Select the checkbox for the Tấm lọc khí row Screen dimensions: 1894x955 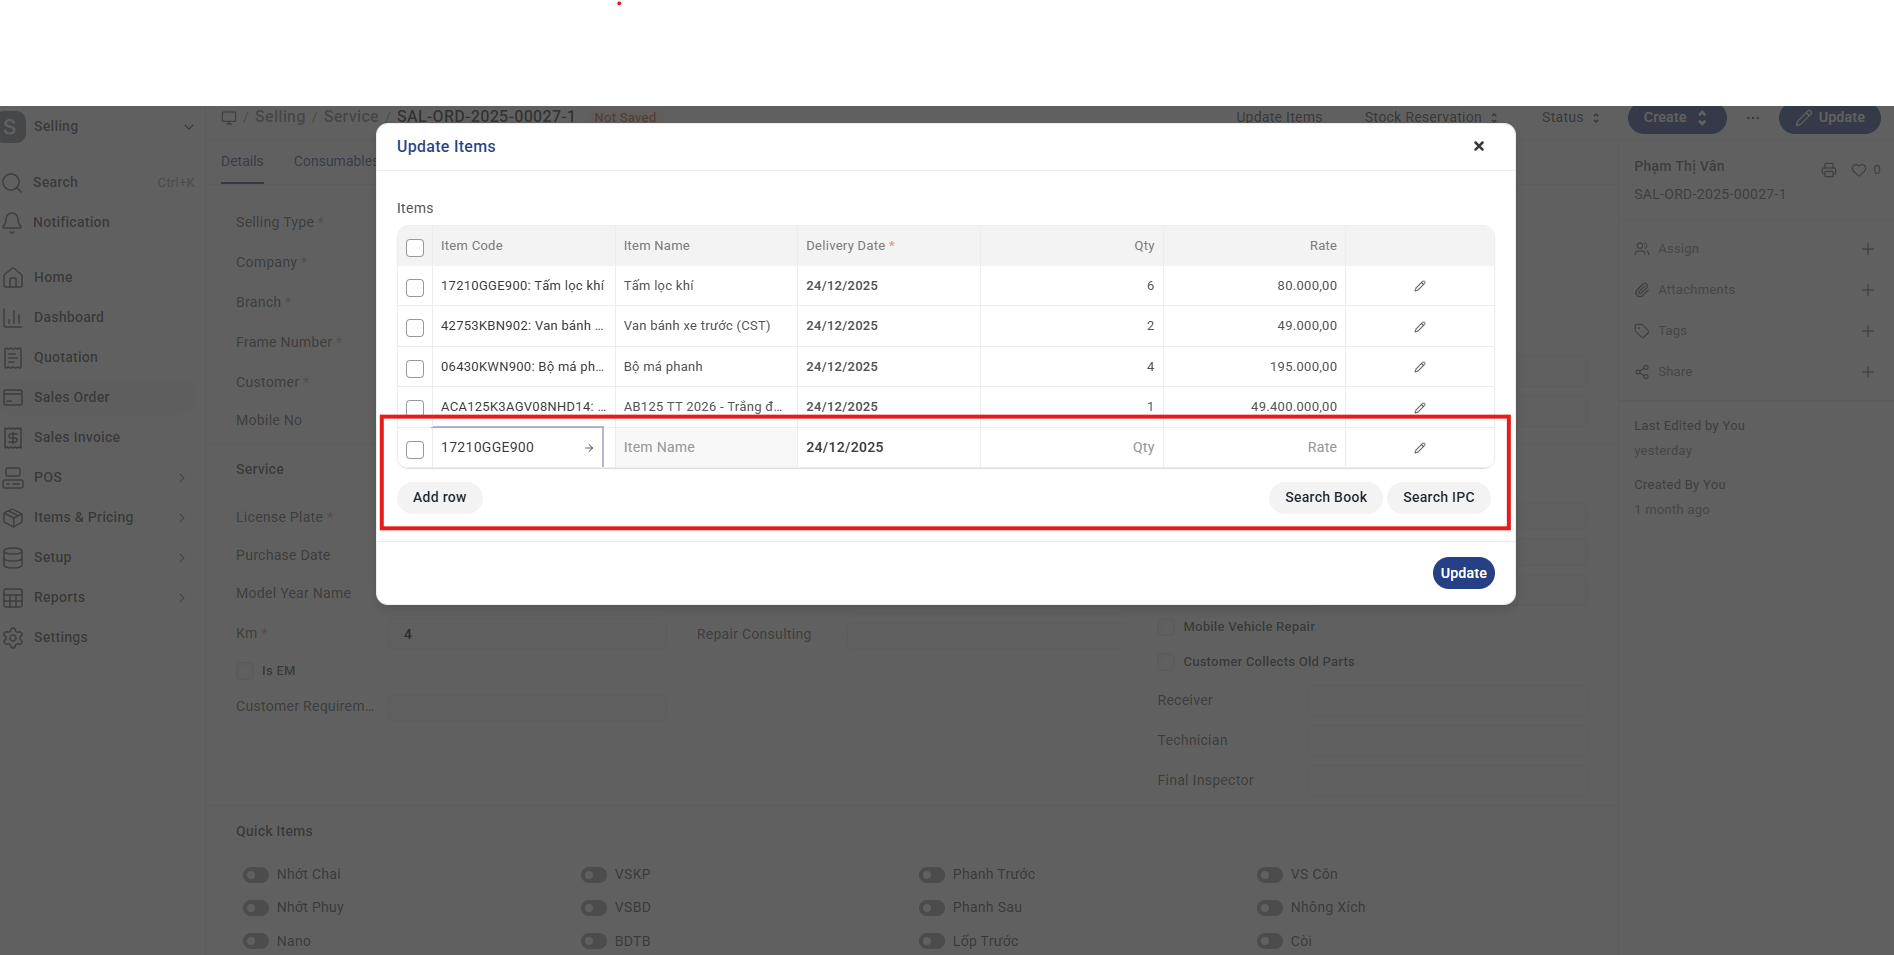tap(415, 287)
